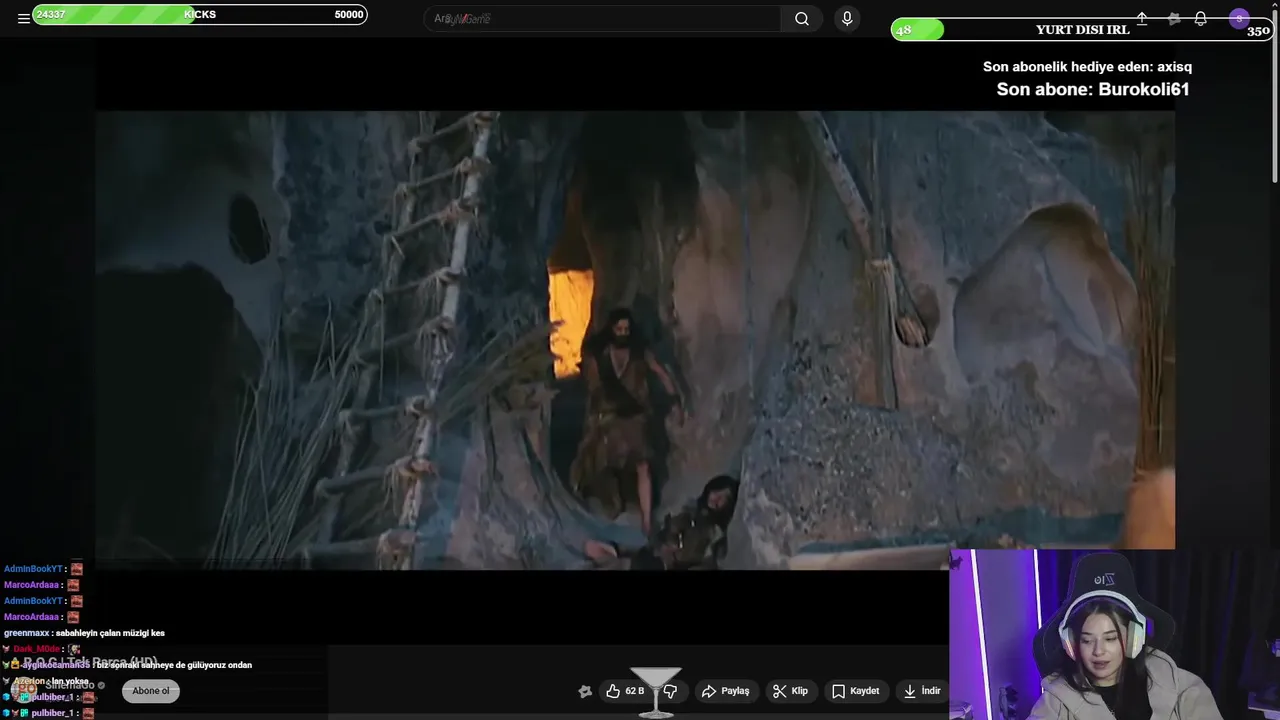This screenshot has width=1280, height=720.
Task: Focus the YouTube search box
Action: pos(603,18)
